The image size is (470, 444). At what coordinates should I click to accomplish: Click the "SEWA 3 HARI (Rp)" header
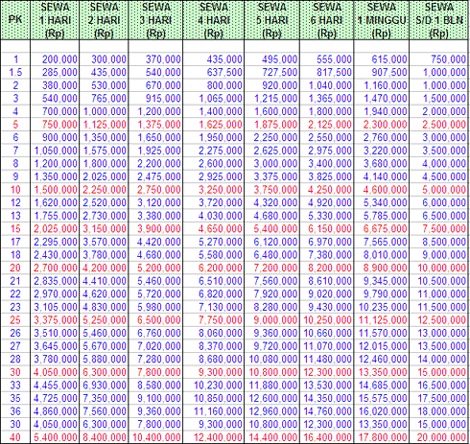pyautogui.click(x=156, y=20)
